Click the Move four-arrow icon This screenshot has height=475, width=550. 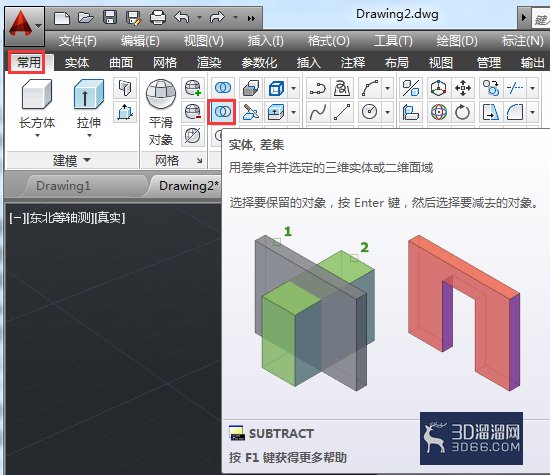(x=463, y=88)
